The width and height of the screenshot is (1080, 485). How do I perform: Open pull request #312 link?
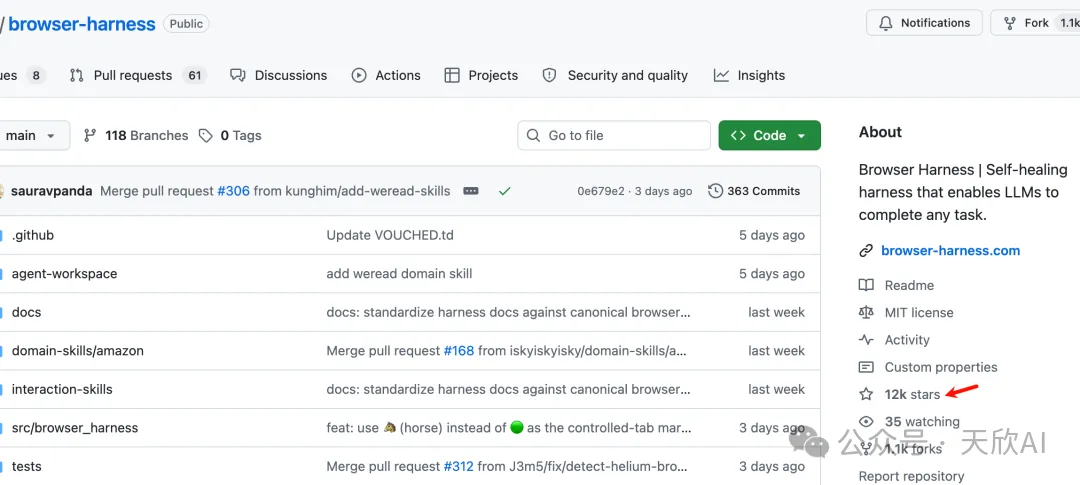tap(459, 466)
